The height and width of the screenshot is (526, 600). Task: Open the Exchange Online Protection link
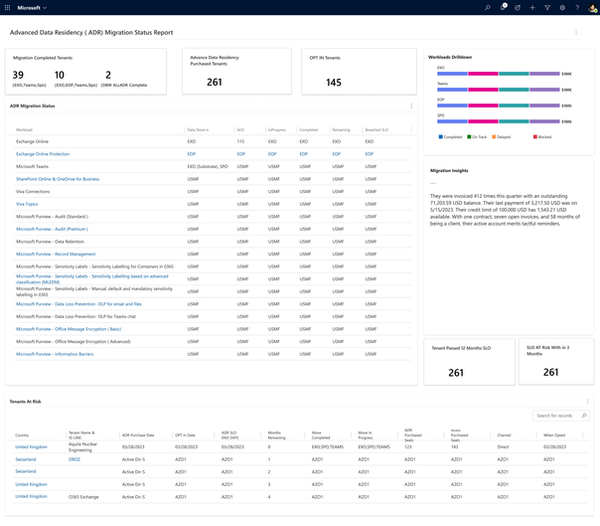tap(43, 154)
